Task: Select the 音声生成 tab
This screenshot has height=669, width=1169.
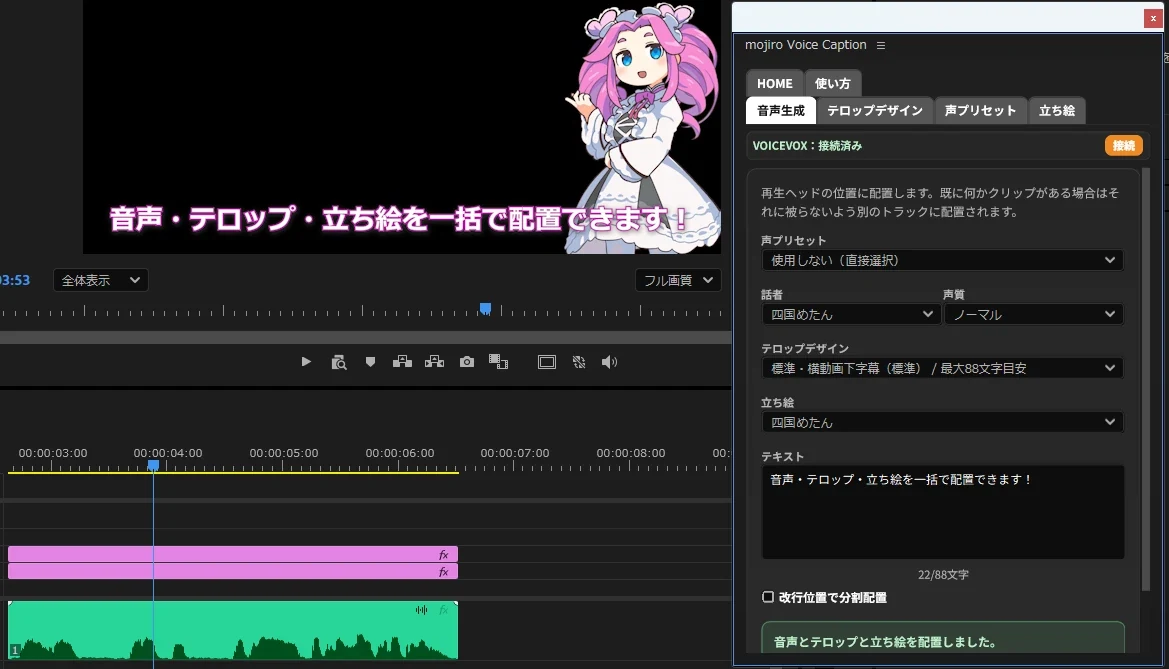Action: [x=781, y=110]
